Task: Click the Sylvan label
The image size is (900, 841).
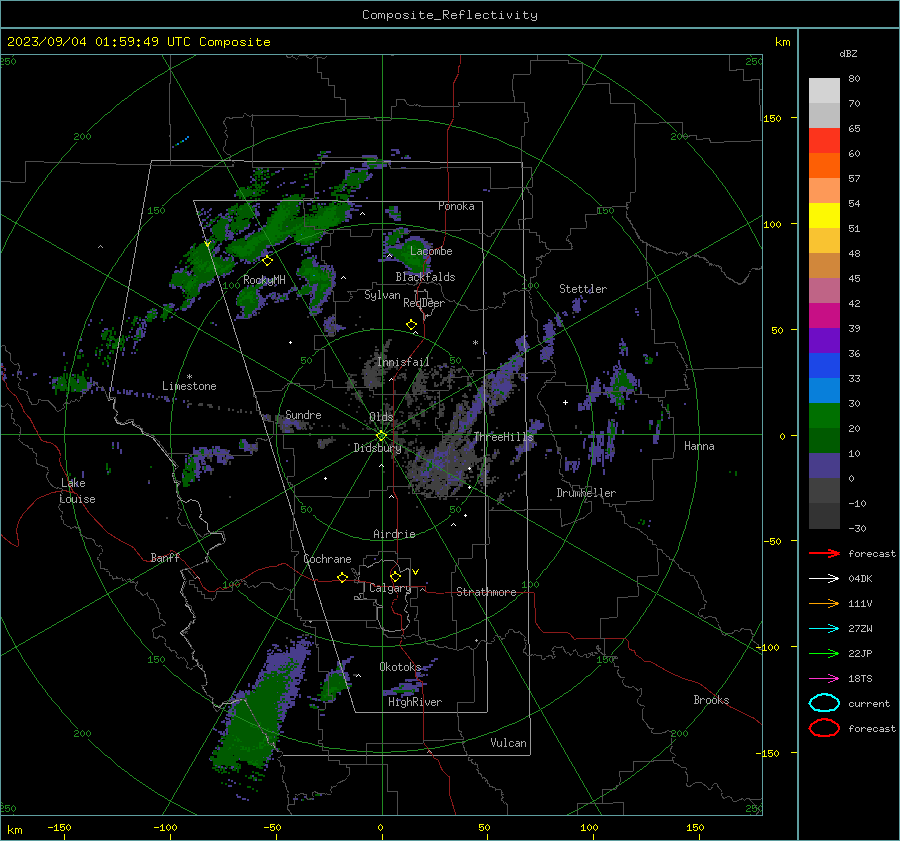Action: (382, 295)
